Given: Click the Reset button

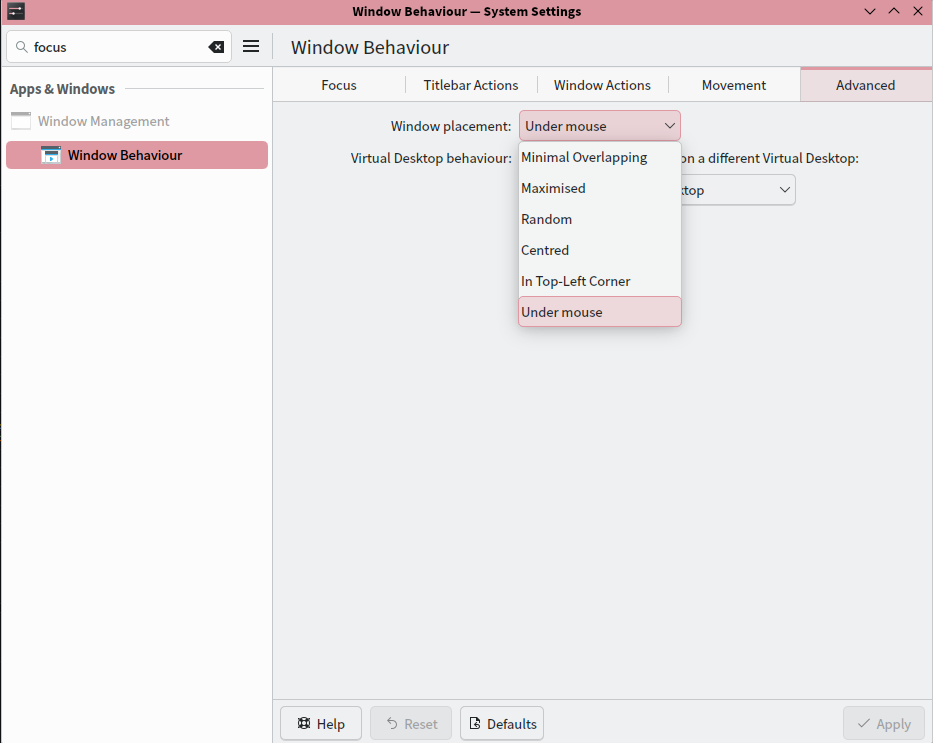Looking at the screenshot, I should click(411, 723).
